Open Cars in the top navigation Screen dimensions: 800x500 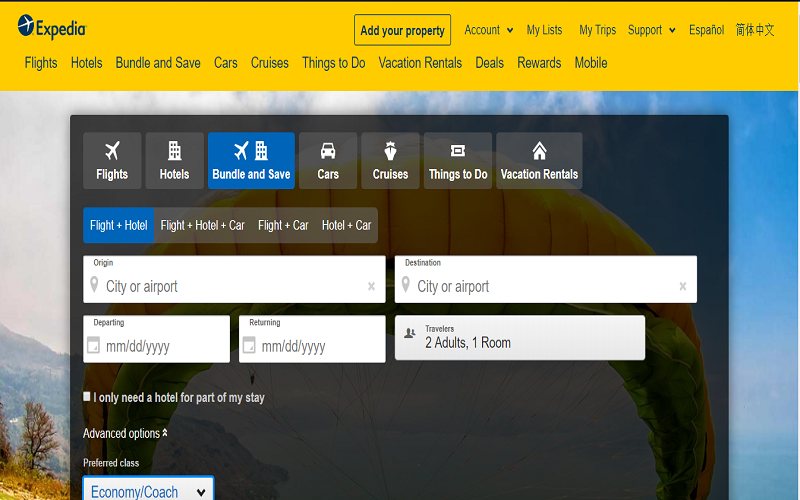coord(226,63)
